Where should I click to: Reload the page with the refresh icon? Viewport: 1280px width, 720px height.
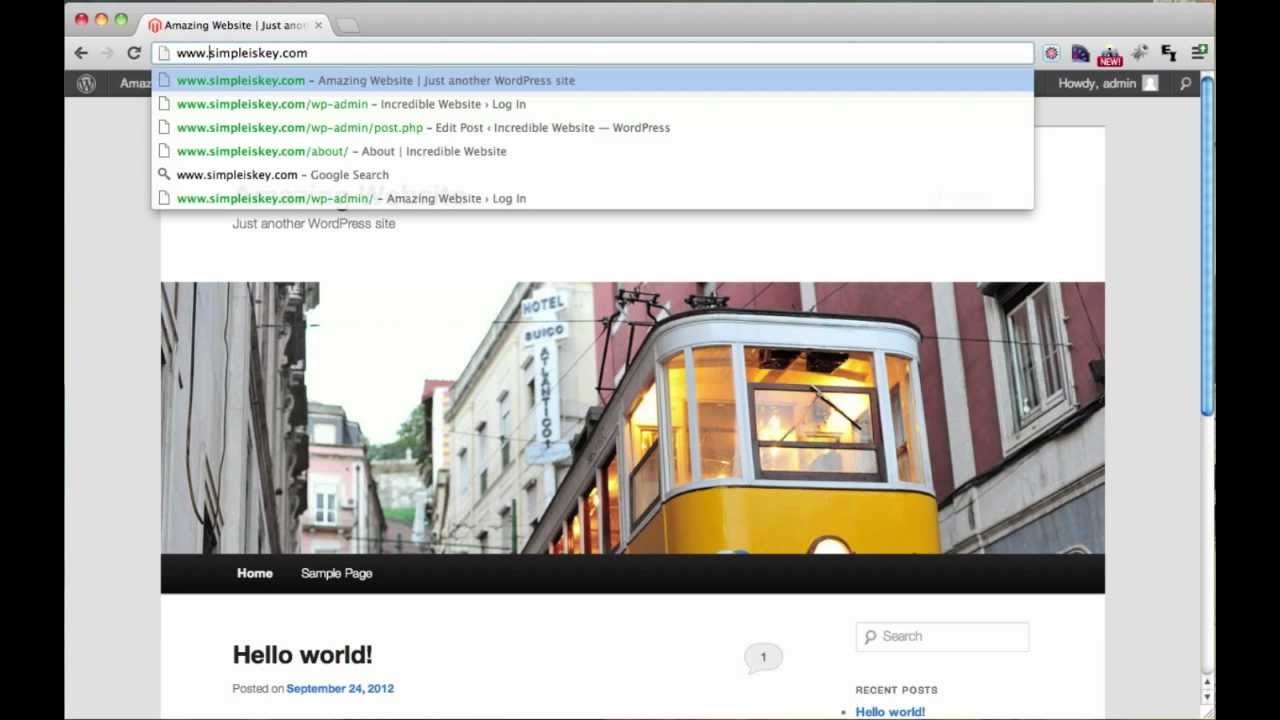click(134, 53)
